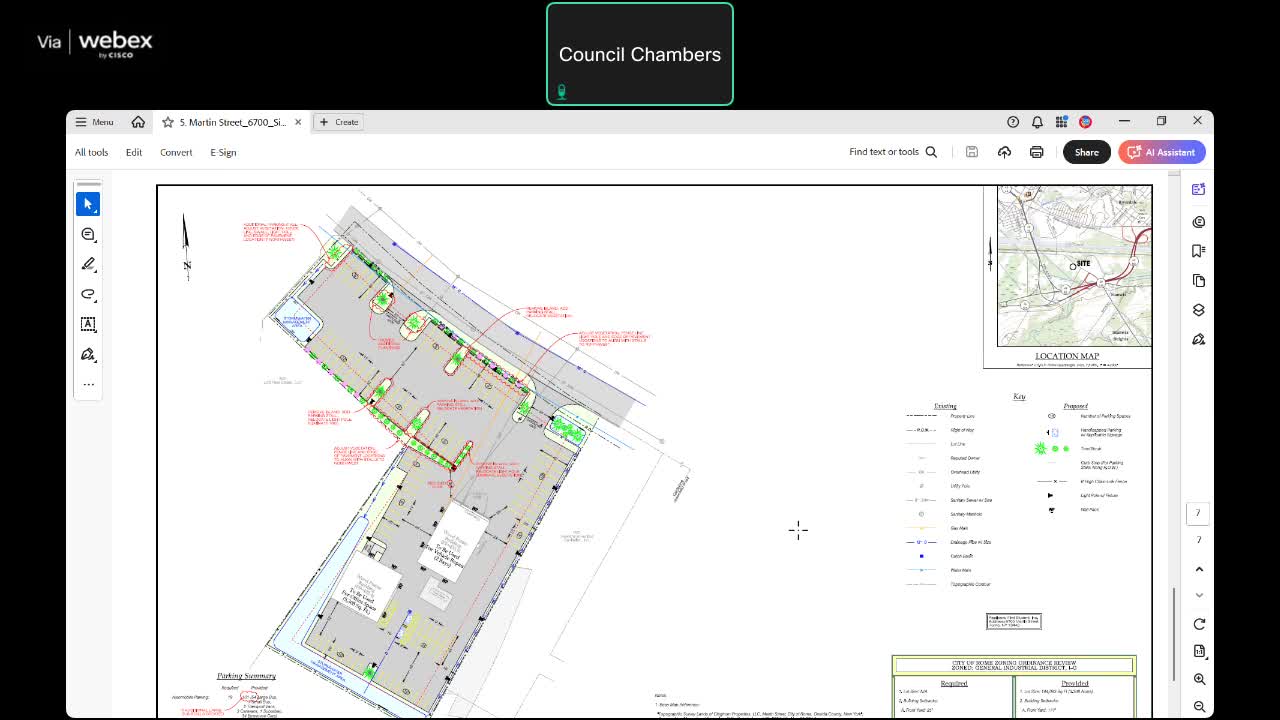This screenshot has height=720, width=1280.
Task: Open the layers panel icon
Action: (x=1199, y=310)
